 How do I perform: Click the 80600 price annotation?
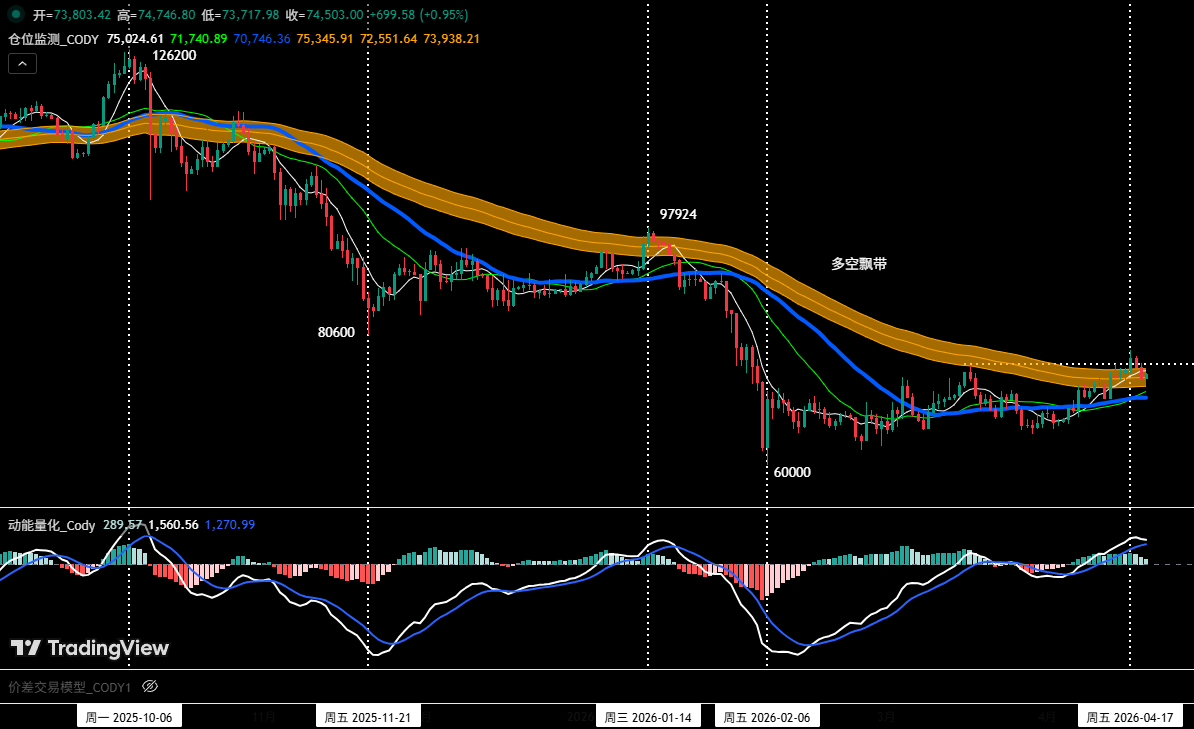point(336,332)
